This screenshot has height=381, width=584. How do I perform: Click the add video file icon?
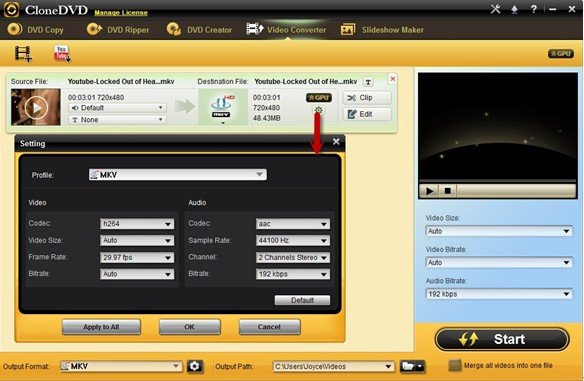(23, 54)
